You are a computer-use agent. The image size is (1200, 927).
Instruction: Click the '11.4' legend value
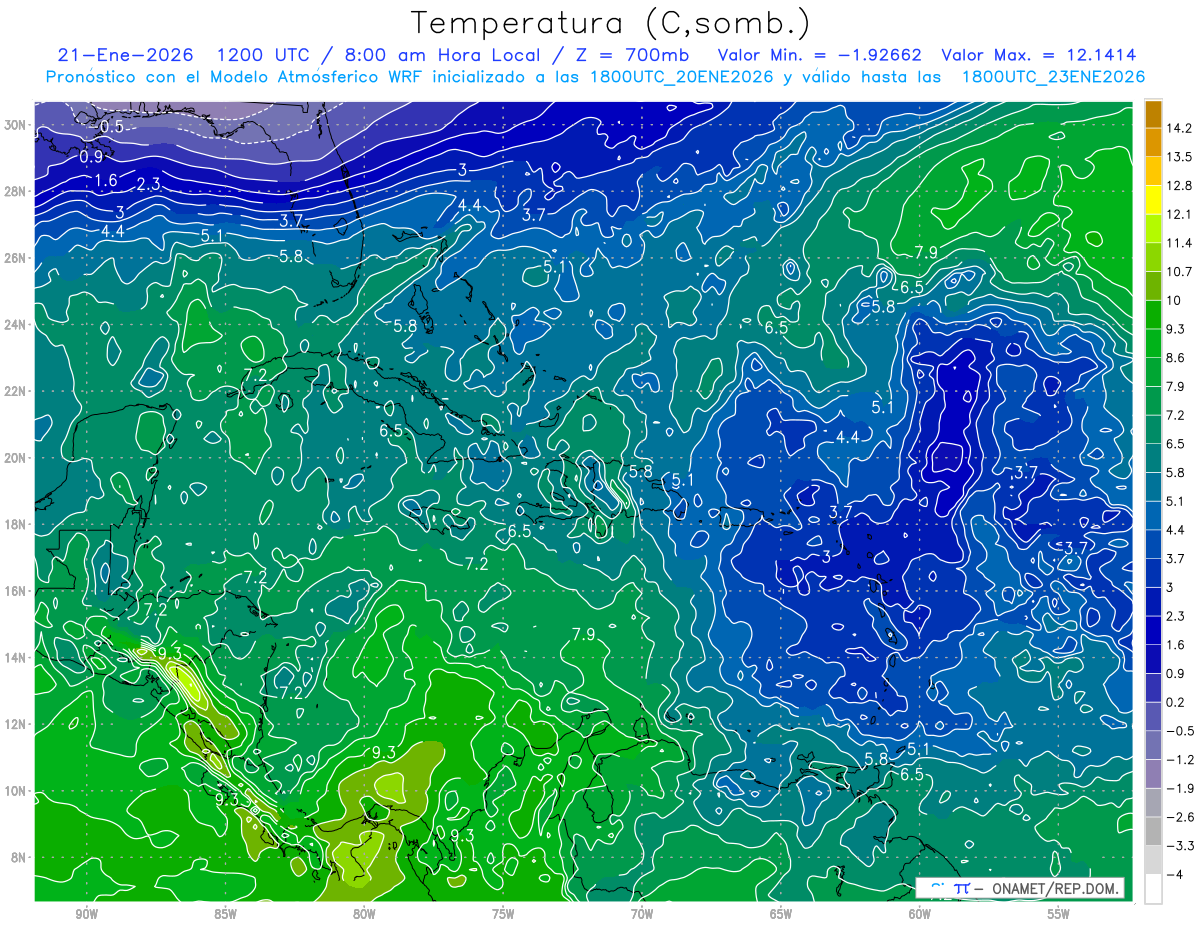click(x=1179, y=243)
